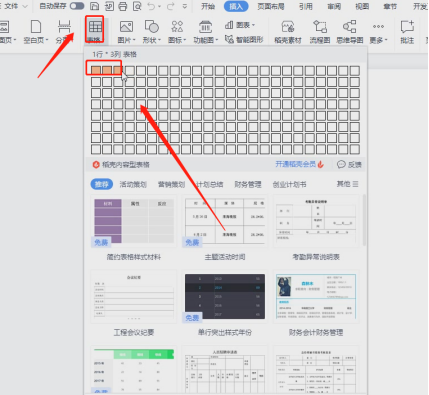Expand the 其他 category list
The width and height of the screenshot is (429, 395).
pyautogui.click(x=348, y=184)
